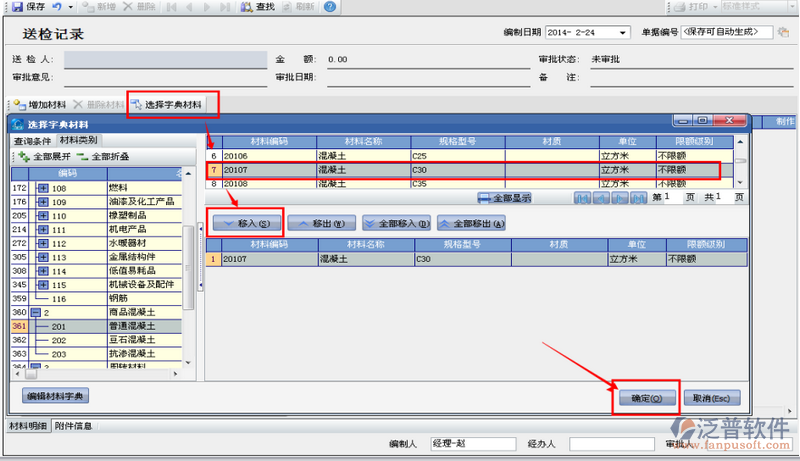Viewport: 800px width, 461px height.
Task: Go to next page of material list
Action: [619, 198]
